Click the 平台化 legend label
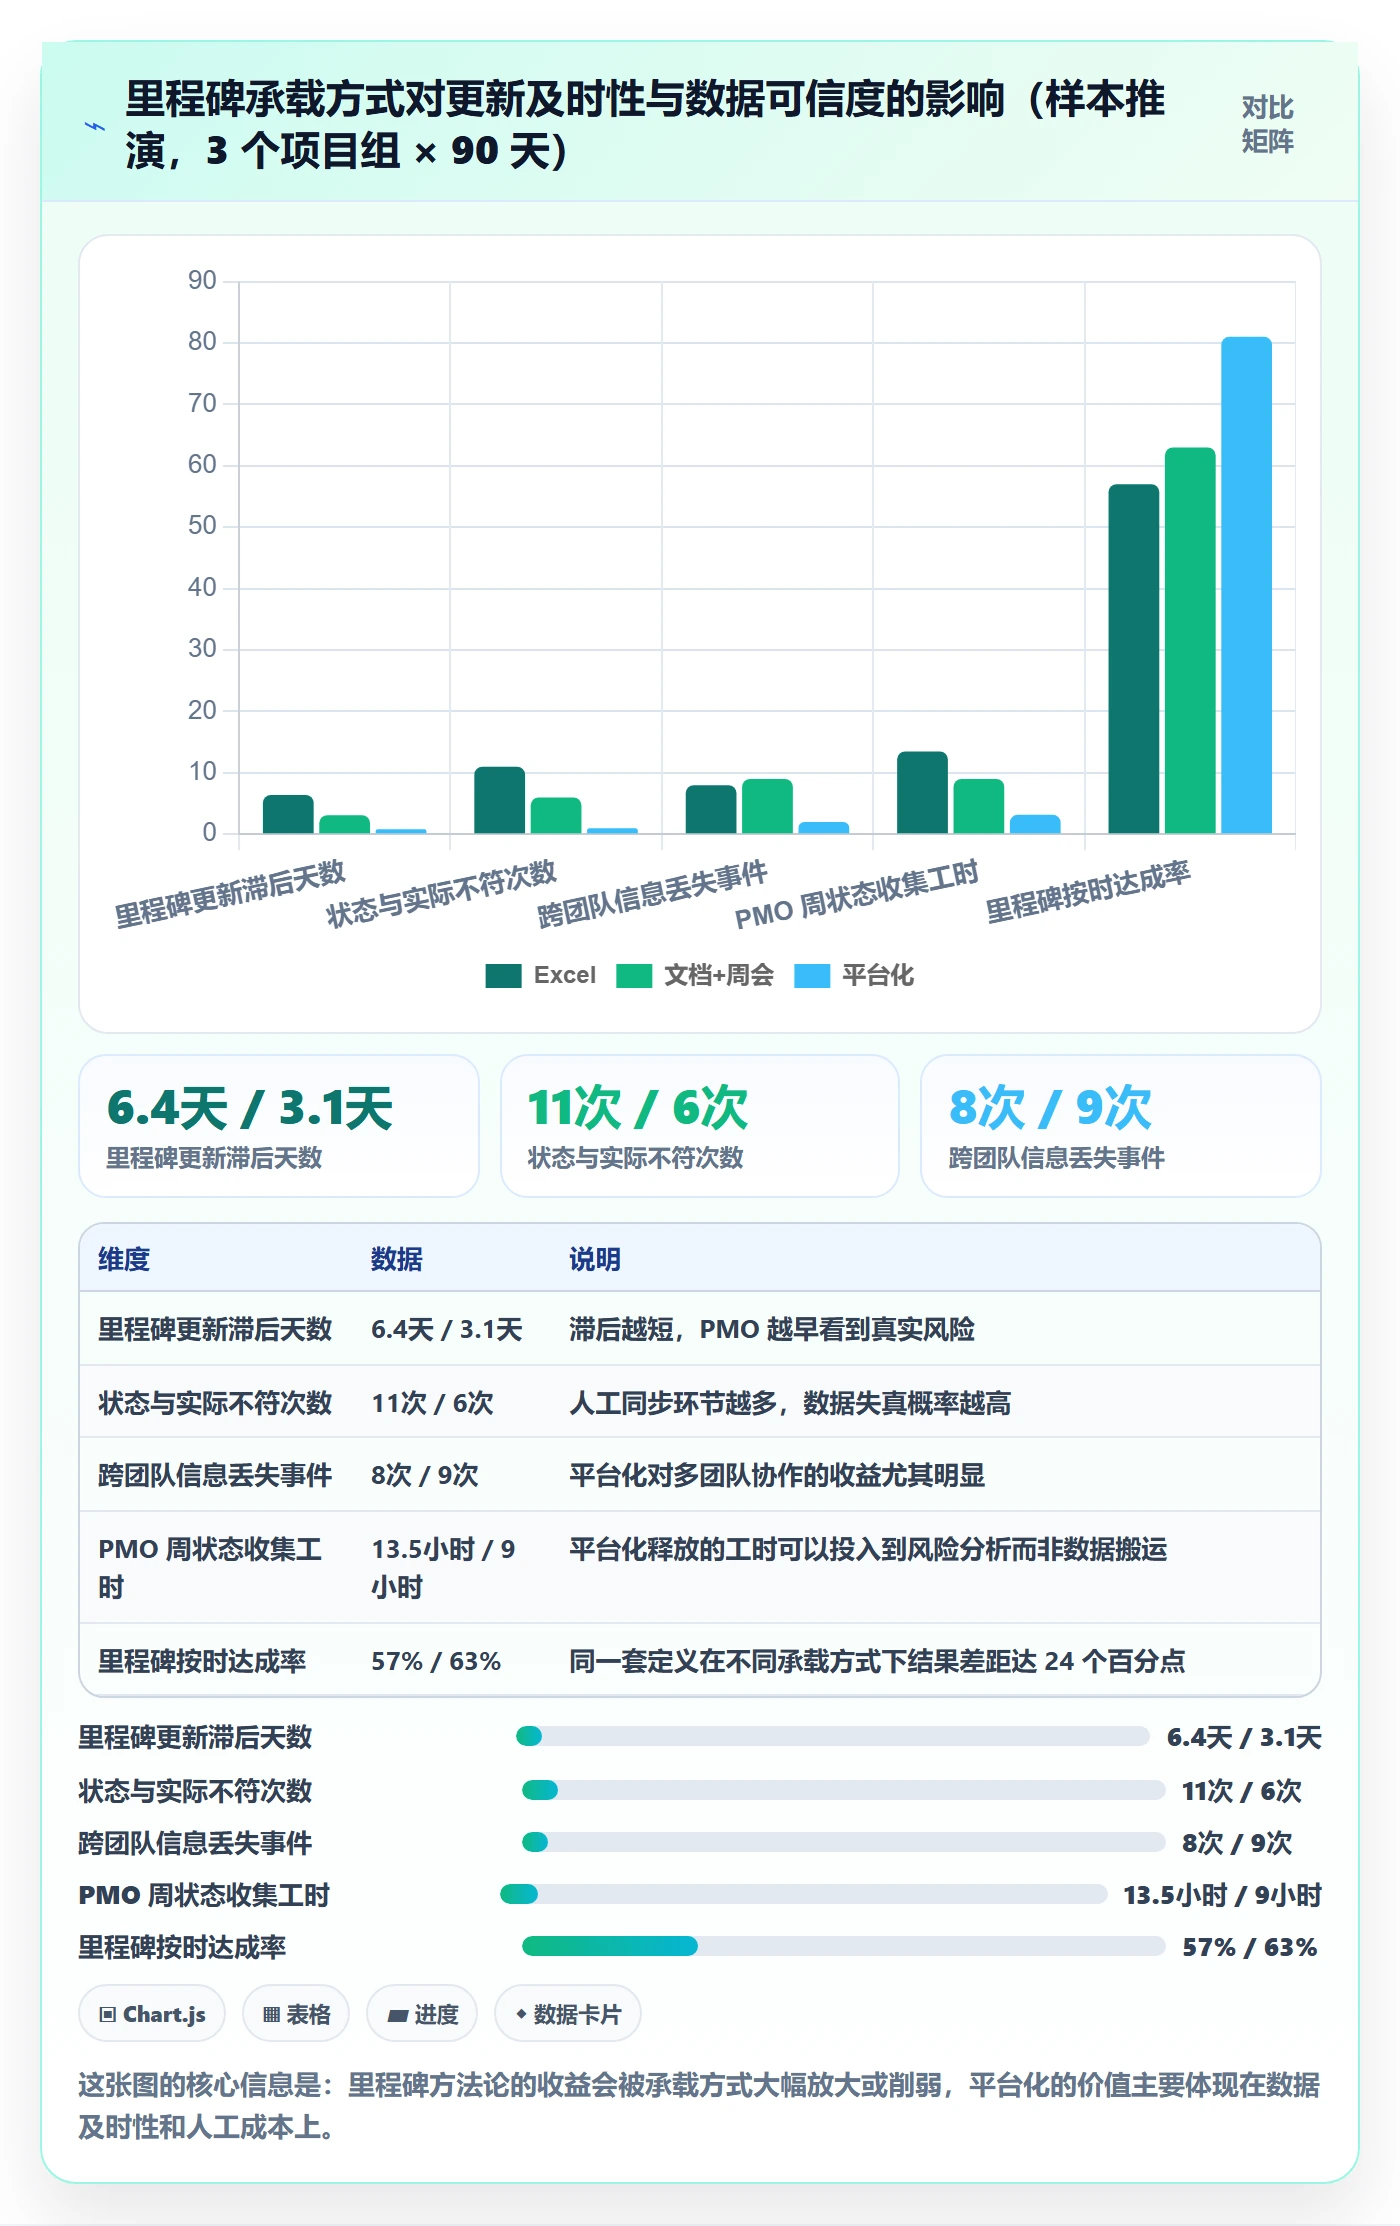Screen dimensions: 1400x2226 [x=878, y=976]
